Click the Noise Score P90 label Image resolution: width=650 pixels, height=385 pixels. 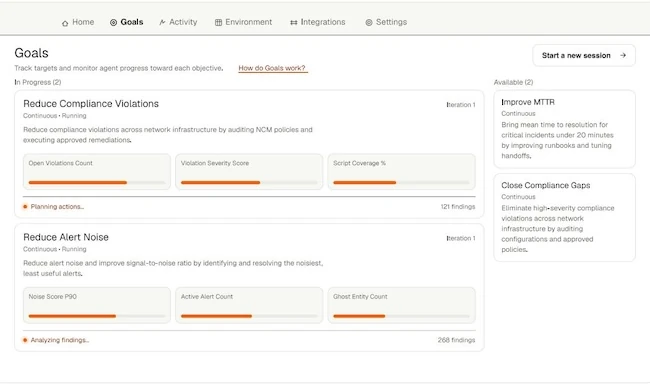[x=53, y=297]
